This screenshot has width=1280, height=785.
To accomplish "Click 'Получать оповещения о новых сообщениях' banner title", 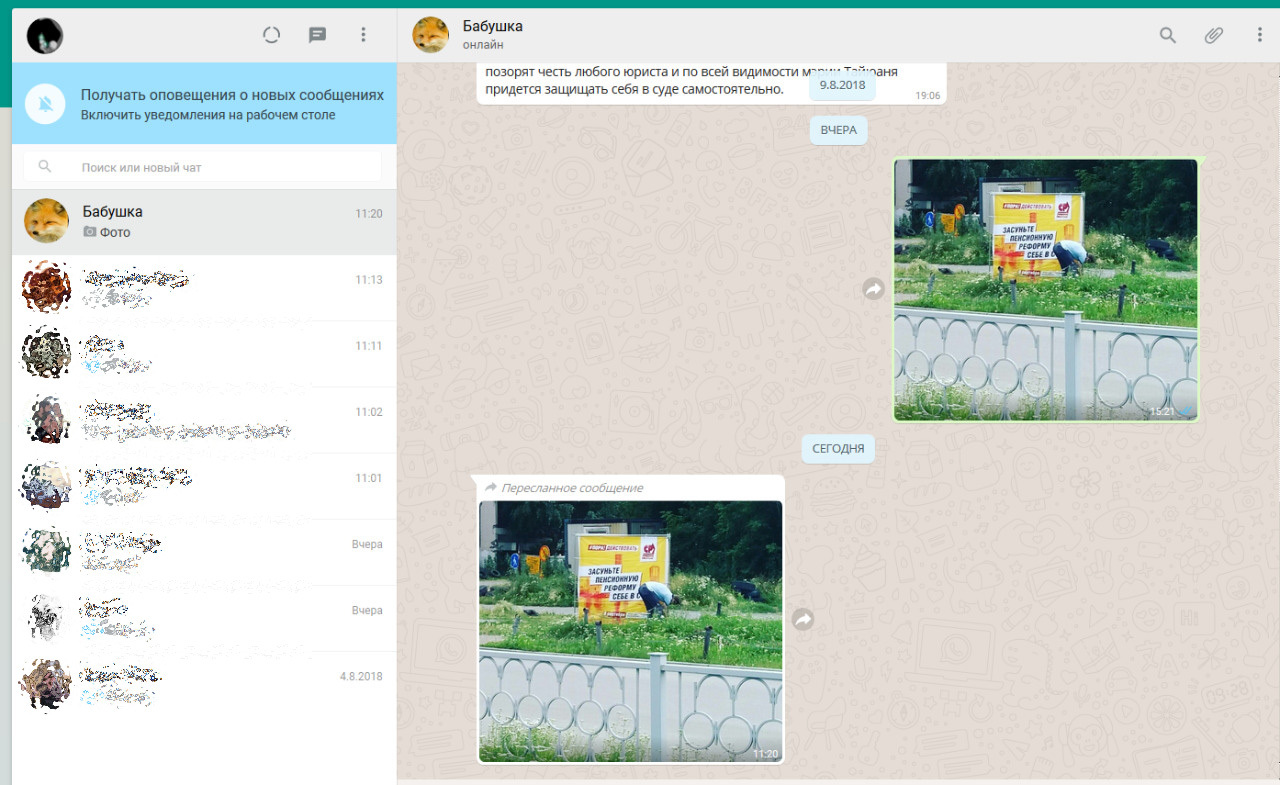I will tap(232, 95).
